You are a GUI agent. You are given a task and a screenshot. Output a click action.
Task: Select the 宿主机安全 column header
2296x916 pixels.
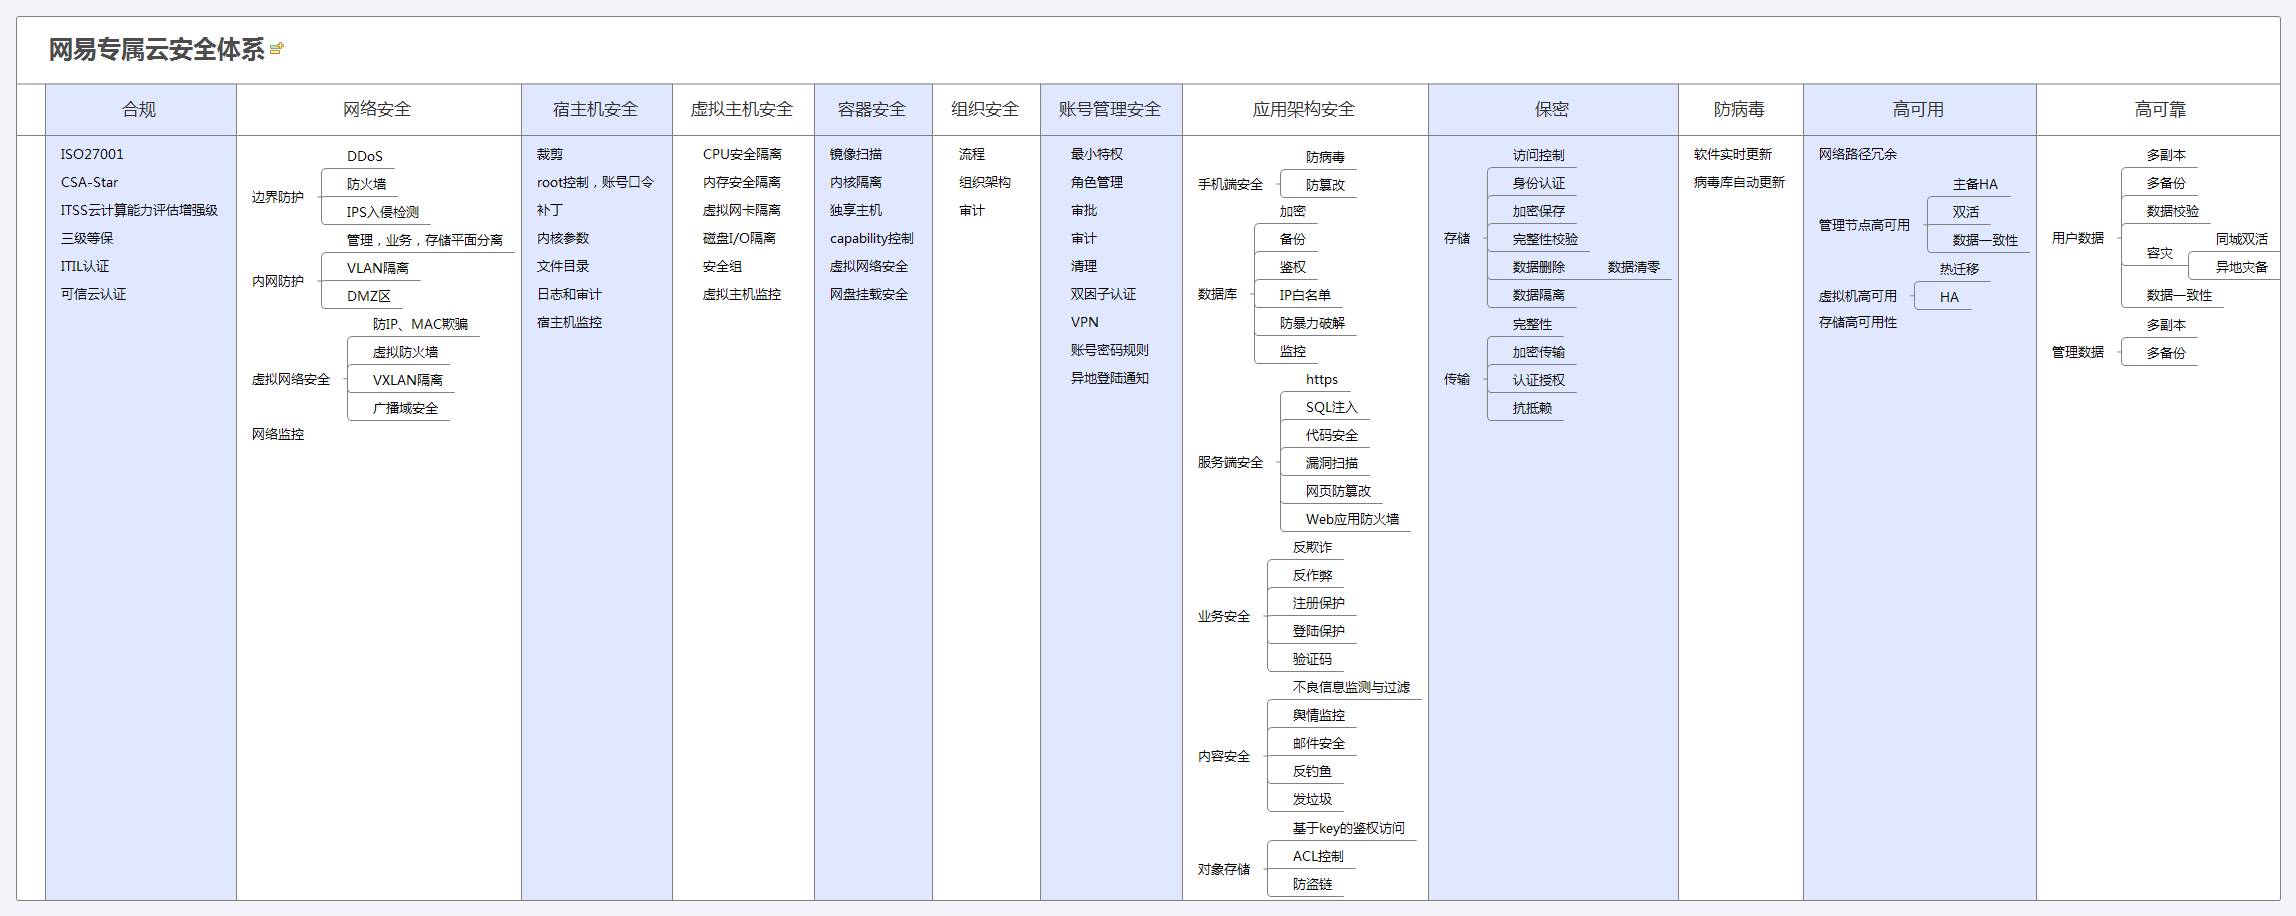click(x=595, y=110)
